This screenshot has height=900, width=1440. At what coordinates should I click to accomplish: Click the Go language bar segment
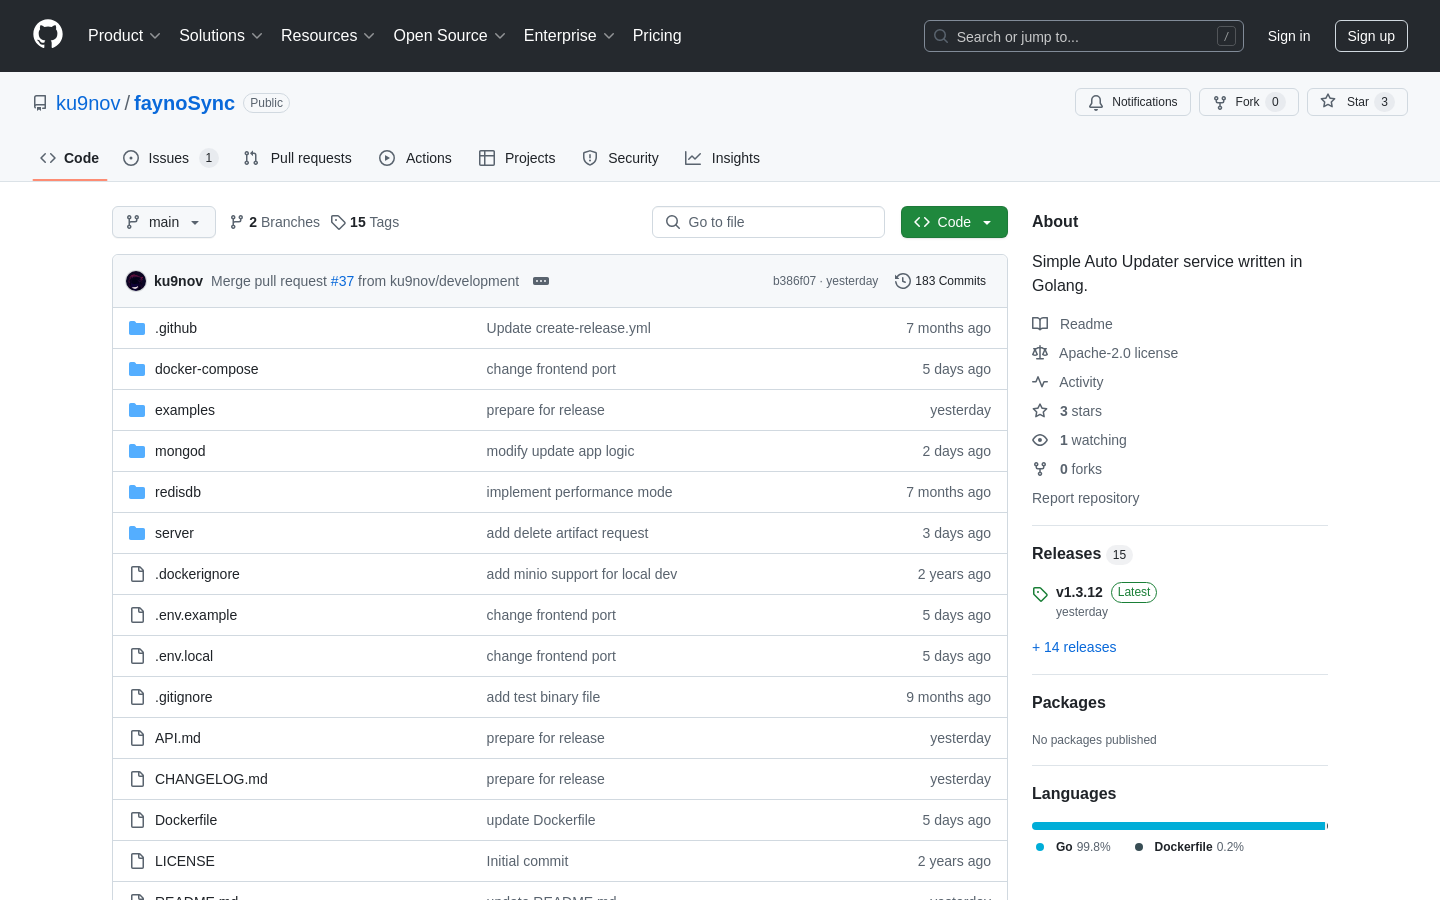1178,826
